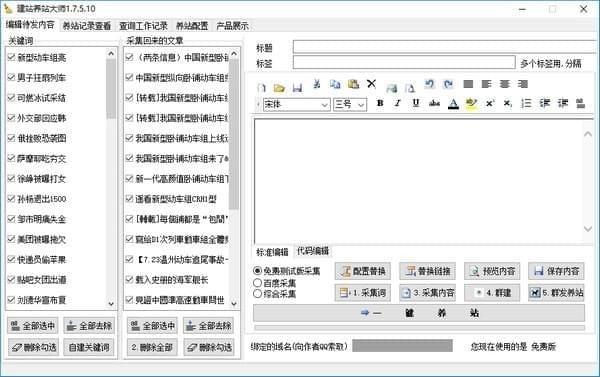
Task: Click the 保存内容 button
Action: click(x=556, y=271)
